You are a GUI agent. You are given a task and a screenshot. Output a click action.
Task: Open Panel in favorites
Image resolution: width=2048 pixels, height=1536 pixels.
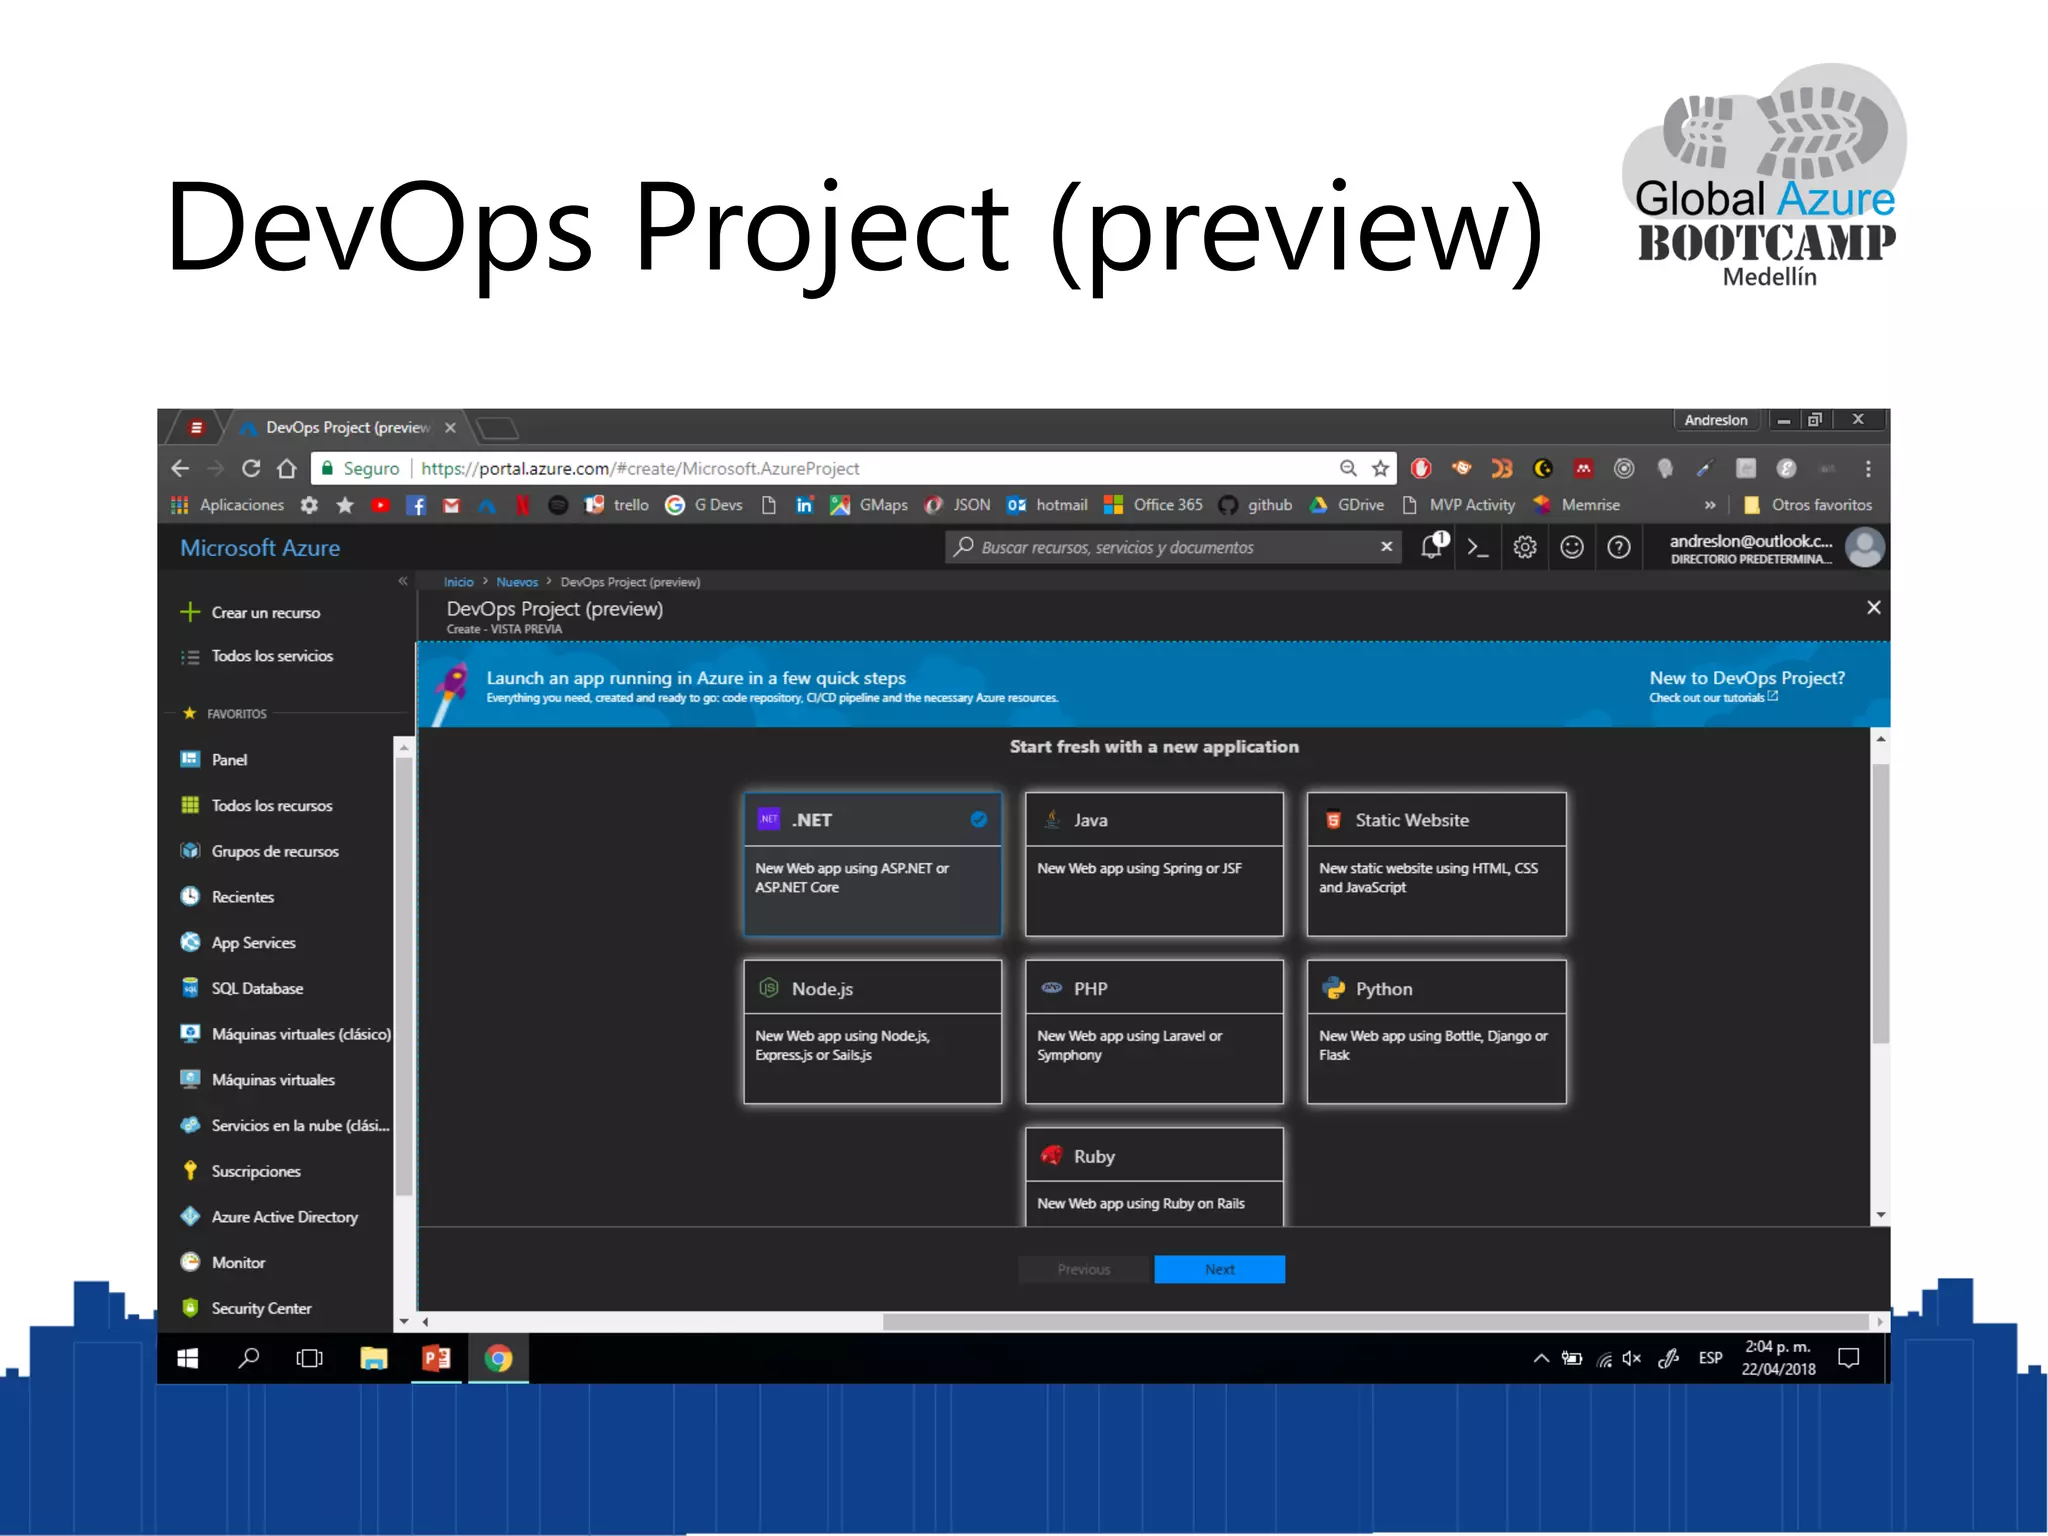(x=214, y=760)
